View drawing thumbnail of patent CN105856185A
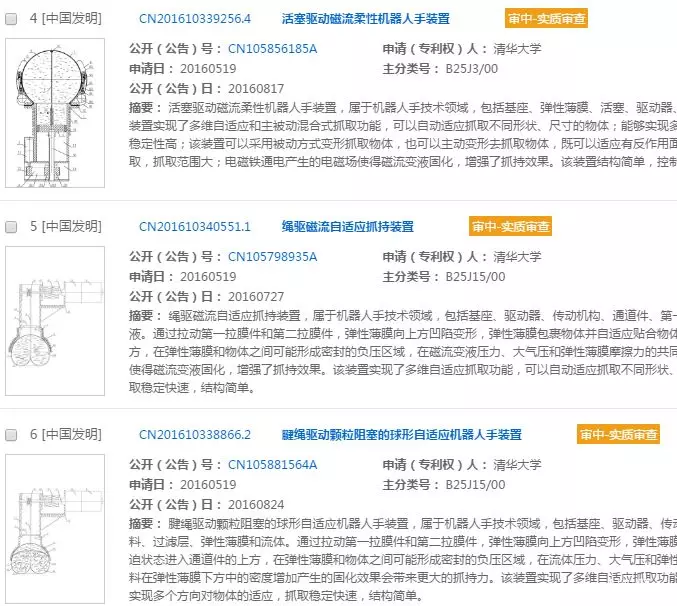Screen dimensions: 677x606 pyautogui.click(x=55, y=113)
